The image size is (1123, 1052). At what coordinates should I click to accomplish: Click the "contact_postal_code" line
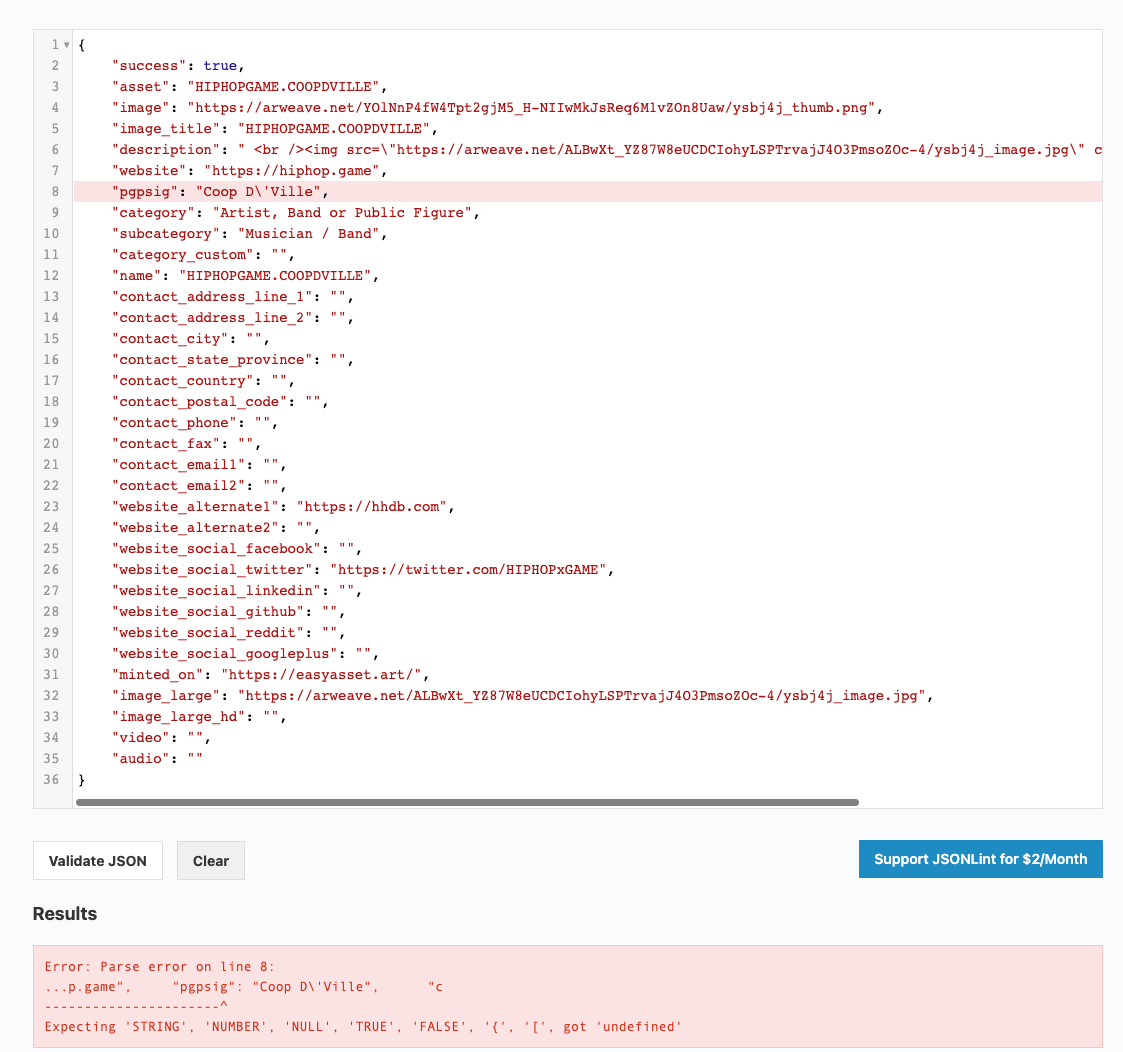pyautogui.click(x=220, y=401)
